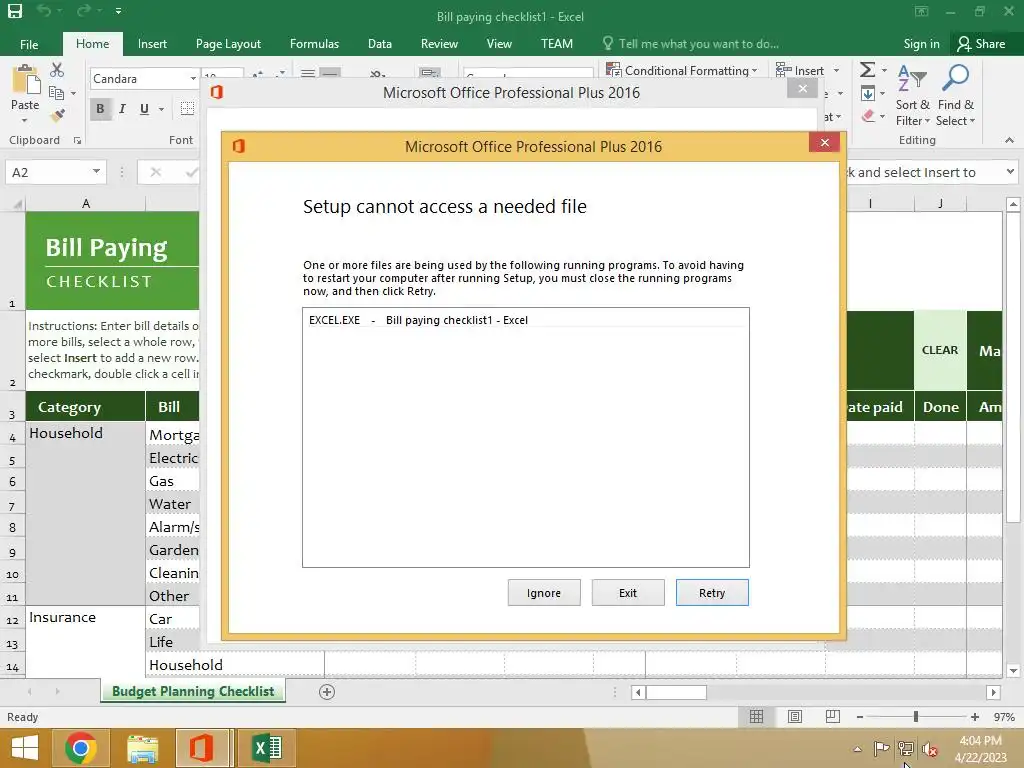Click the Clear eraser icon
The image size is (1024, 768).
tap(868, 116)
